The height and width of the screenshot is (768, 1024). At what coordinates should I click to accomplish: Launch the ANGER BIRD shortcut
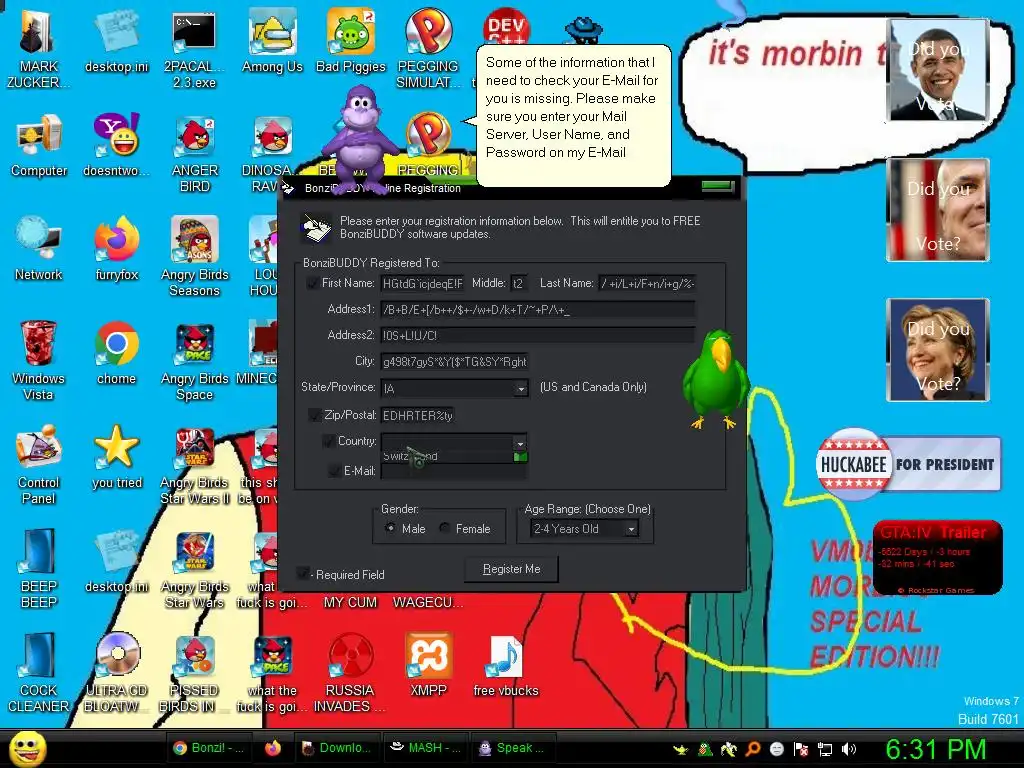click(x=194, y=152)
